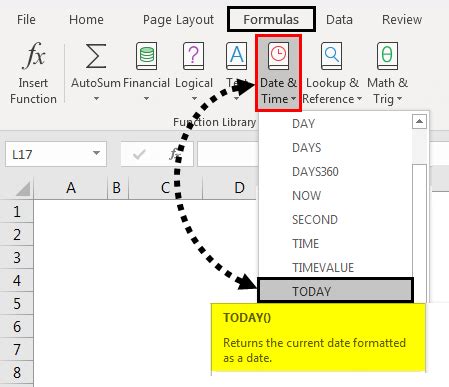Open the Text functions book icon

pos(236,56)
